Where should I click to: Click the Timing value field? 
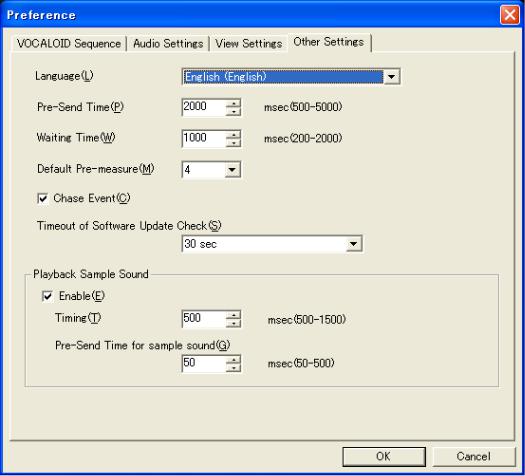pyautogui.click(x=204, y=319)
